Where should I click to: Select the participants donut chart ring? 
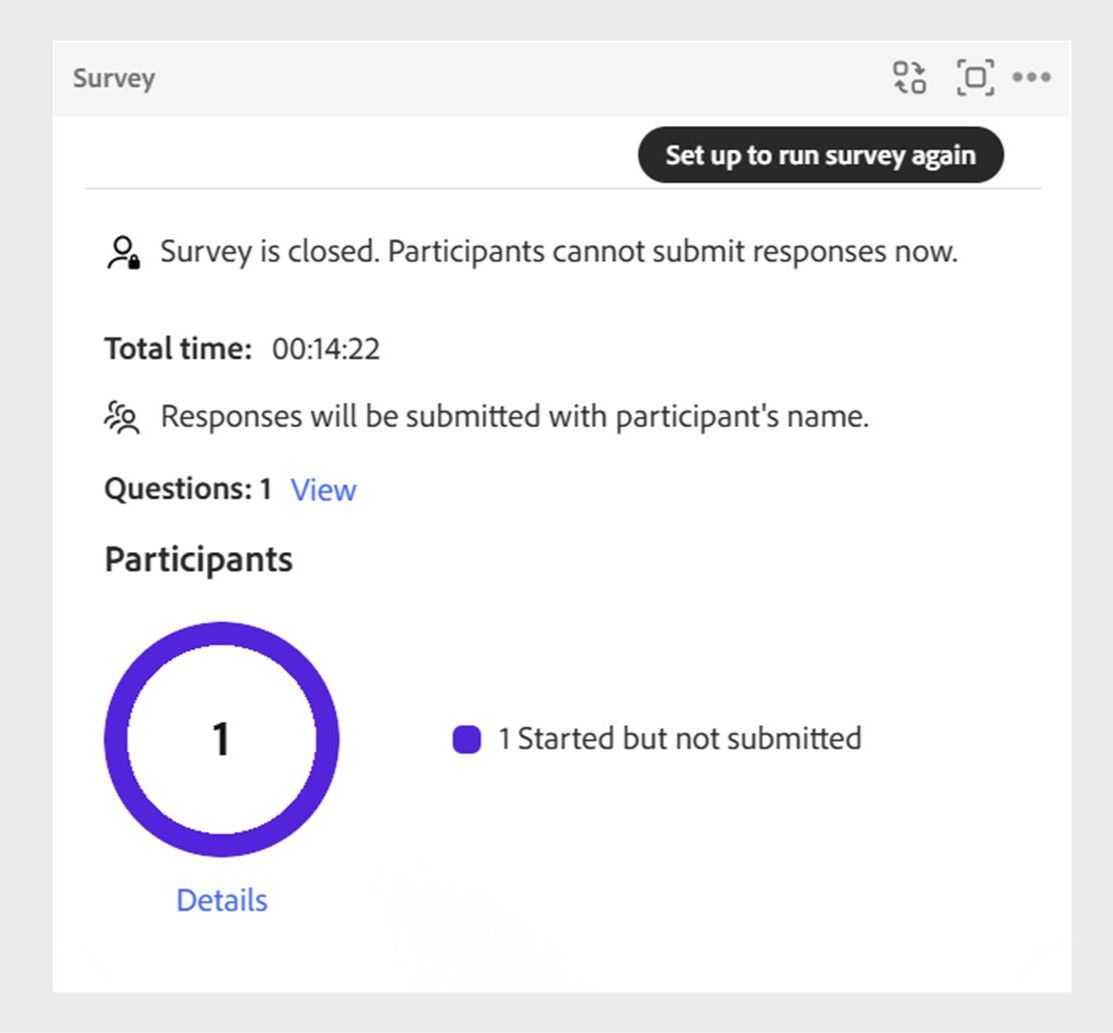pyautogui.click(x=221, y=633)
